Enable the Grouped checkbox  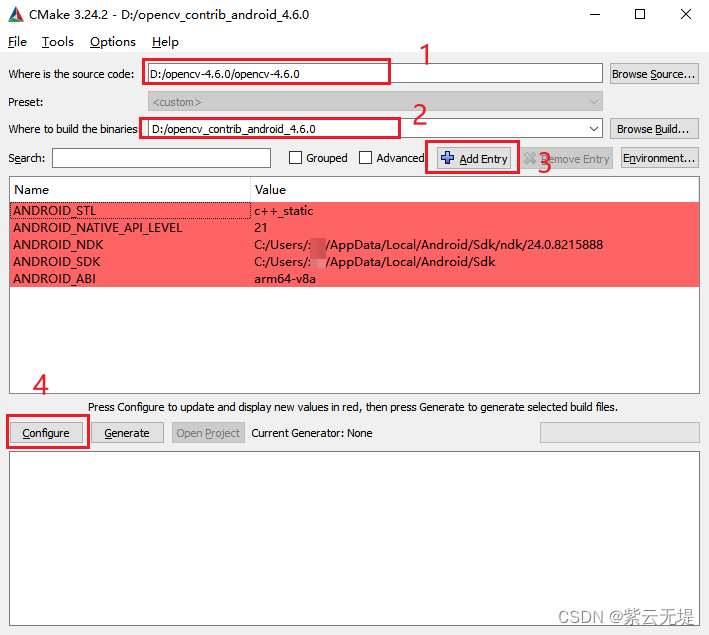295,158
